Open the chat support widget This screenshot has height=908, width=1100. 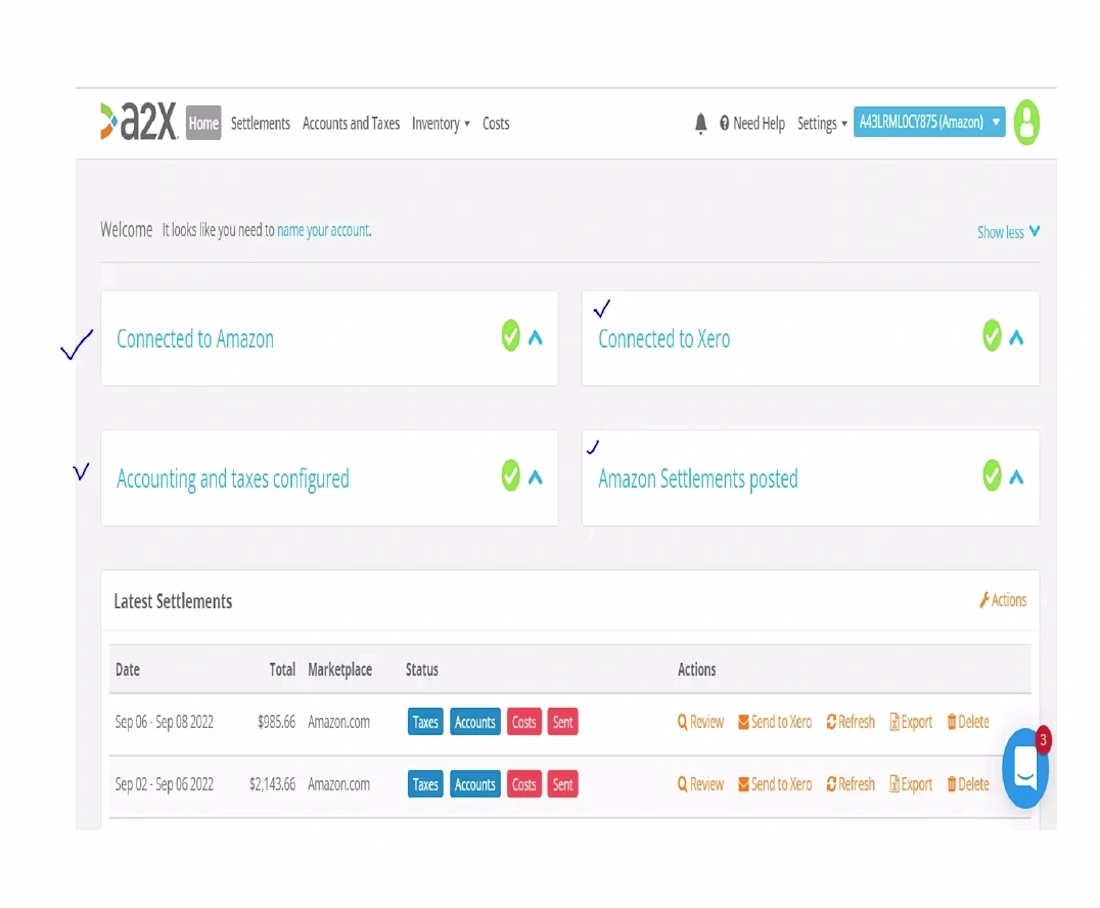(1026, 768)
